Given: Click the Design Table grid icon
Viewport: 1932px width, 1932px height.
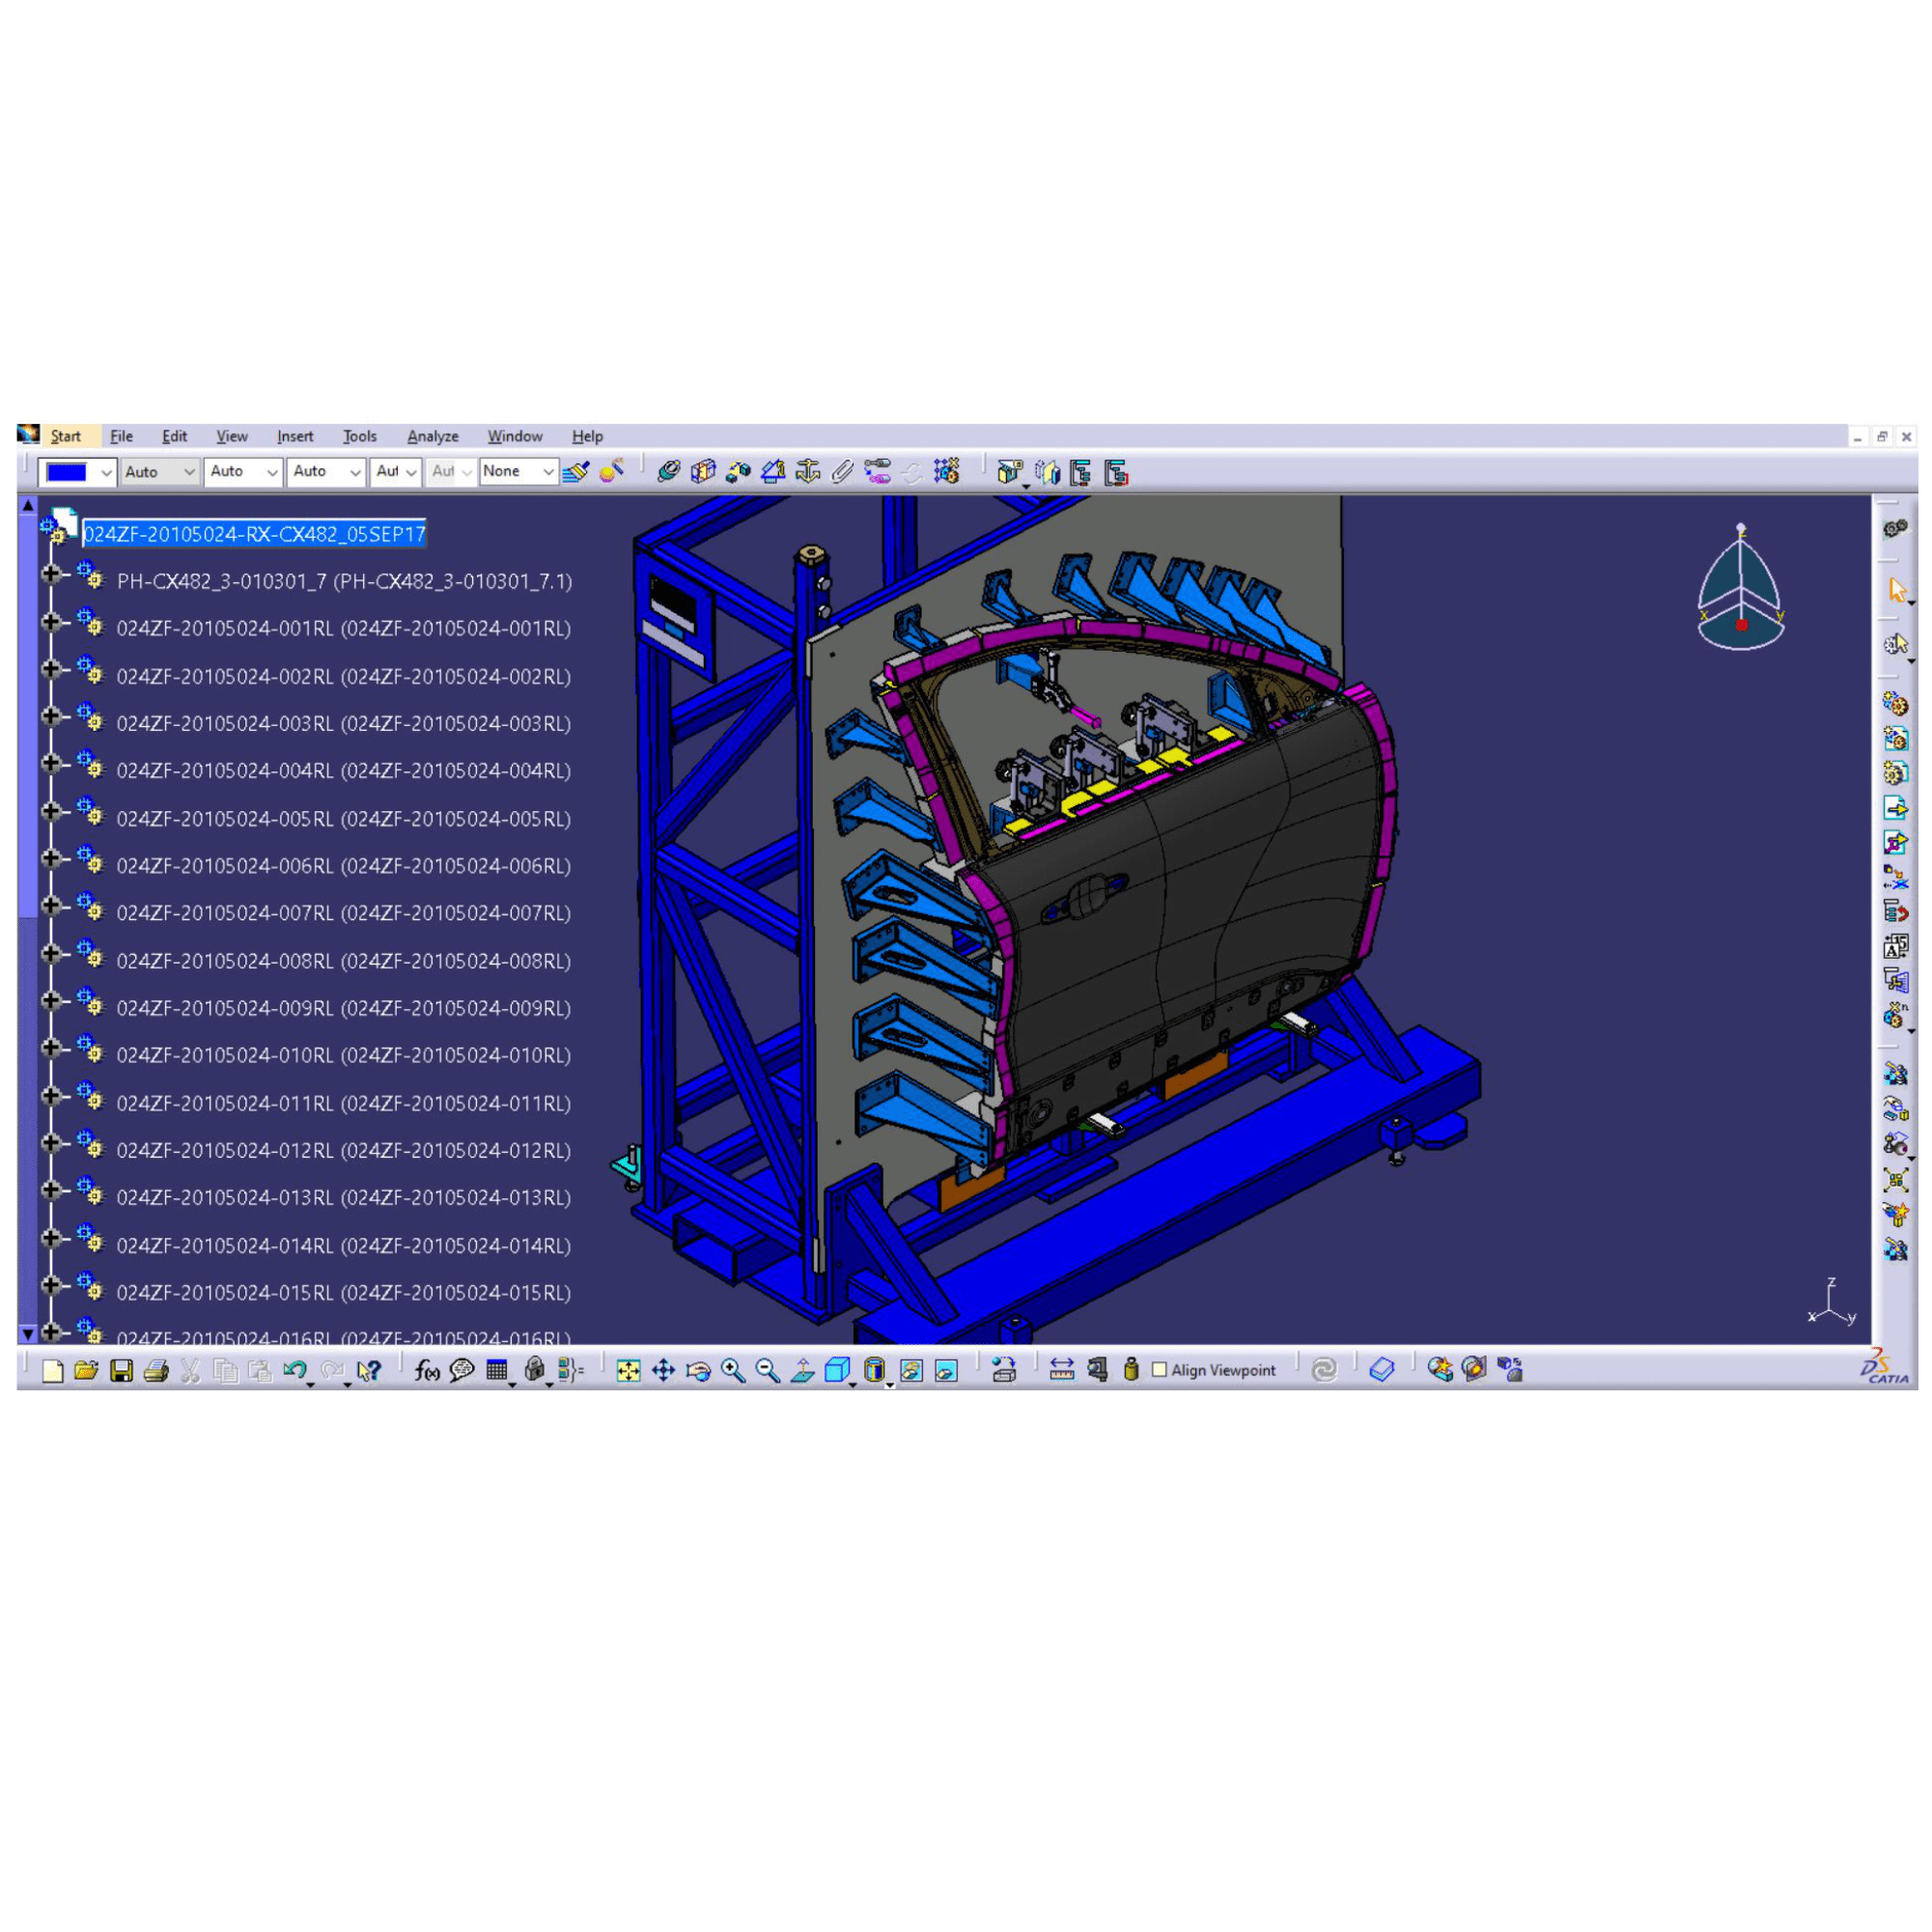Looking at the screenshot, I should [497, 1370].
